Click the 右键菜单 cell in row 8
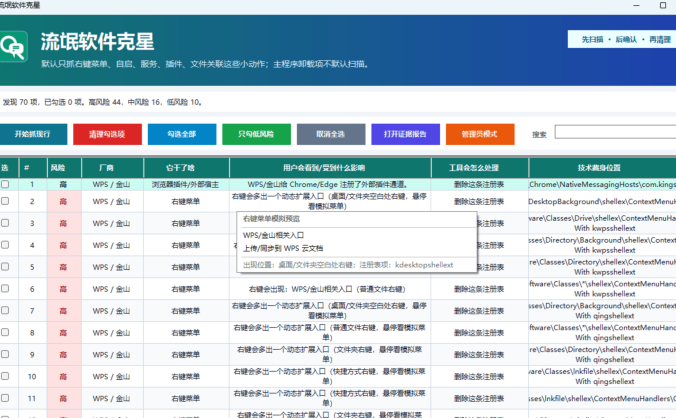The width and height of the screenshot is (676, 418). [x=185, y=333]
